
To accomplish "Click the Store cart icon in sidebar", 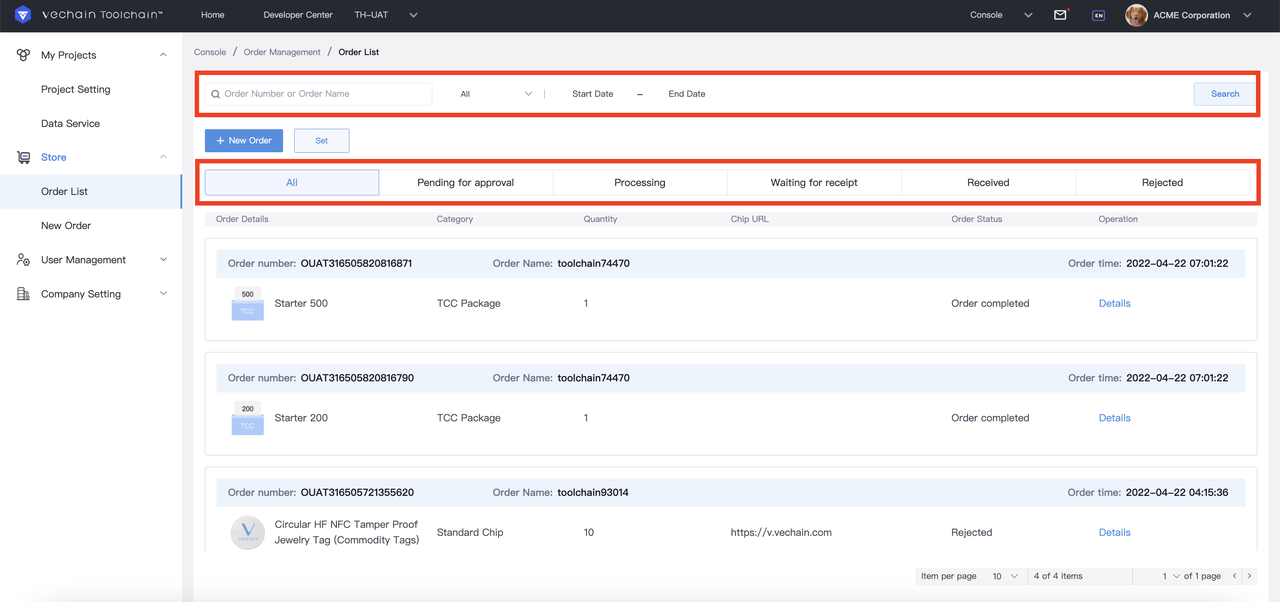I will point(23,157).
